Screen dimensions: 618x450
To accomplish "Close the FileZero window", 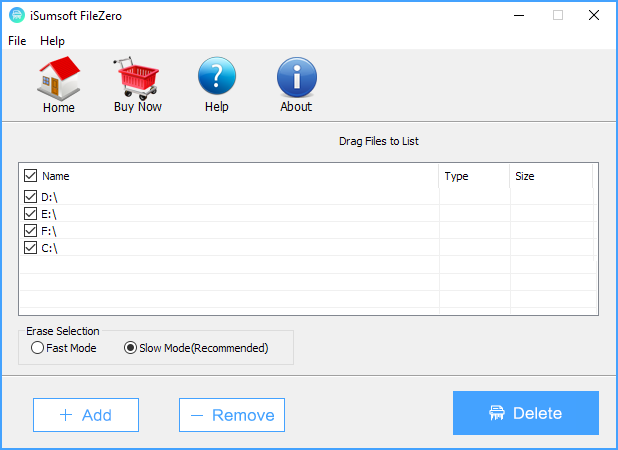I will (594, 15).
